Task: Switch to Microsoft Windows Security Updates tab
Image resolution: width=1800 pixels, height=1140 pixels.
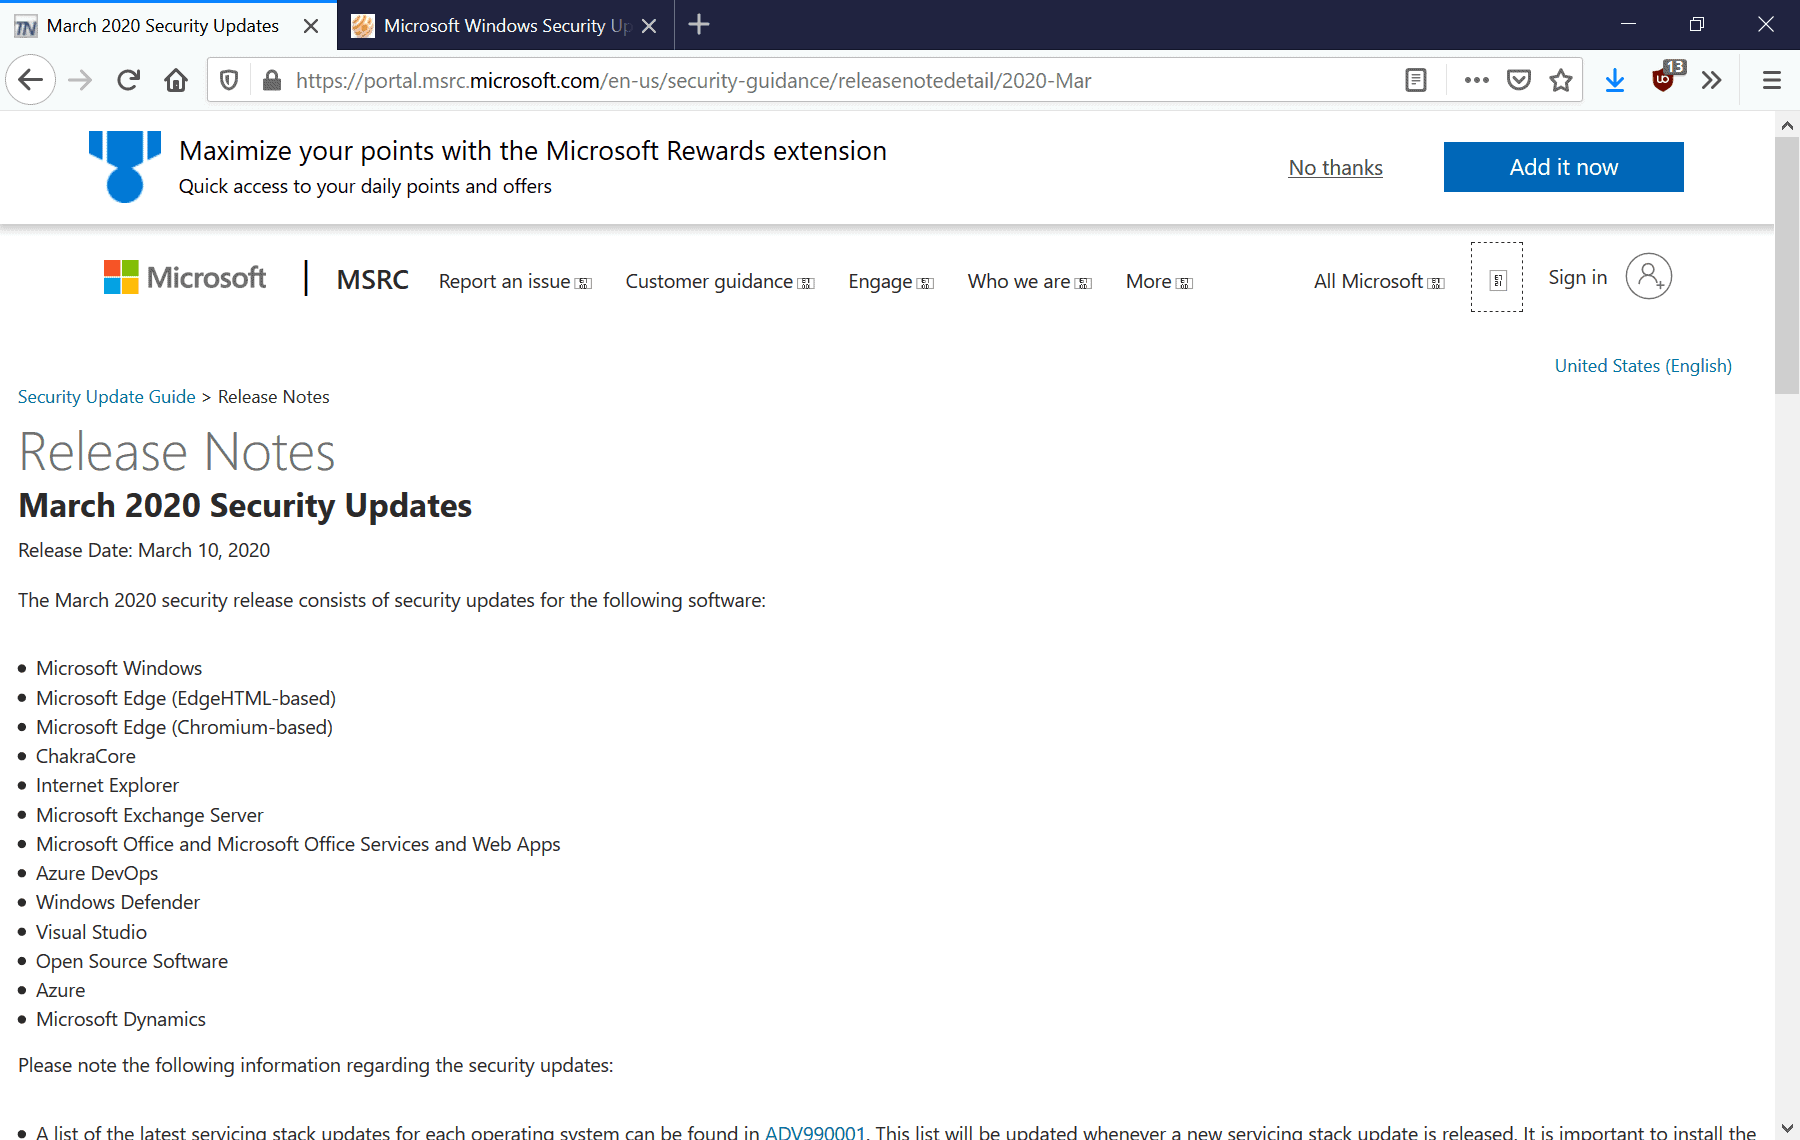Action: pos(505,25)
